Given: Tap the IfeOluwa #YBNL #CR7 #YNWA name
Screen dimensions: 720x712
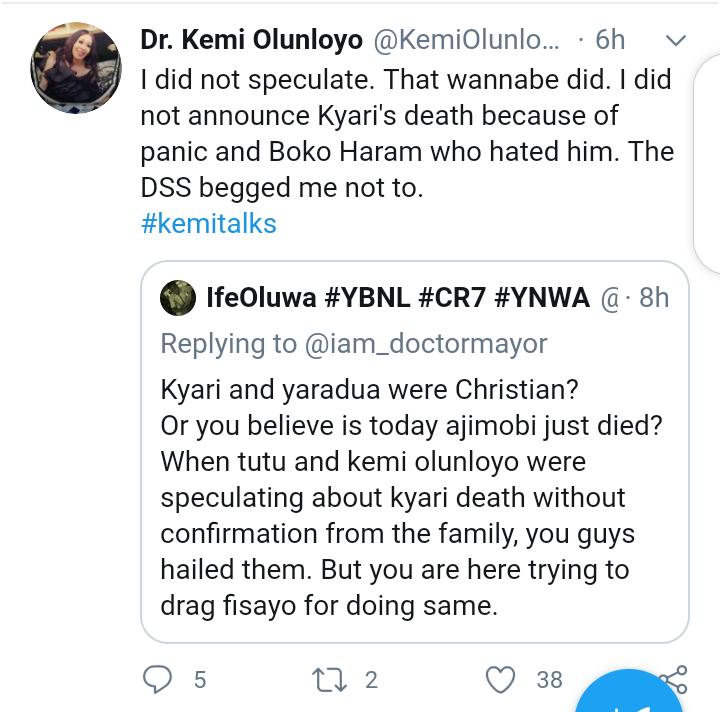Looking at the screenshot, I should click(397, 298).
